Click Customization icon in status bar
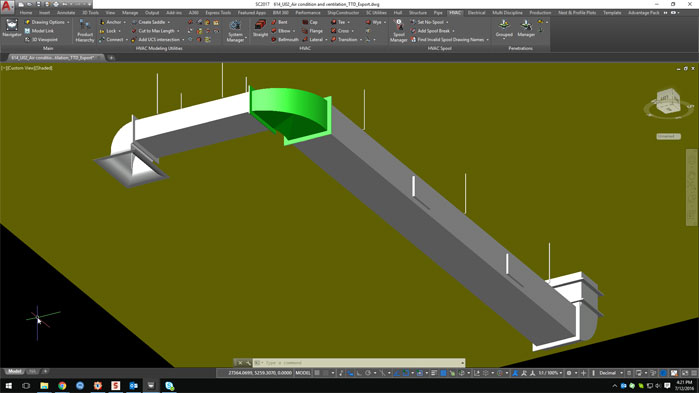This screenshot has width=699, height=393. pos(694,373)
